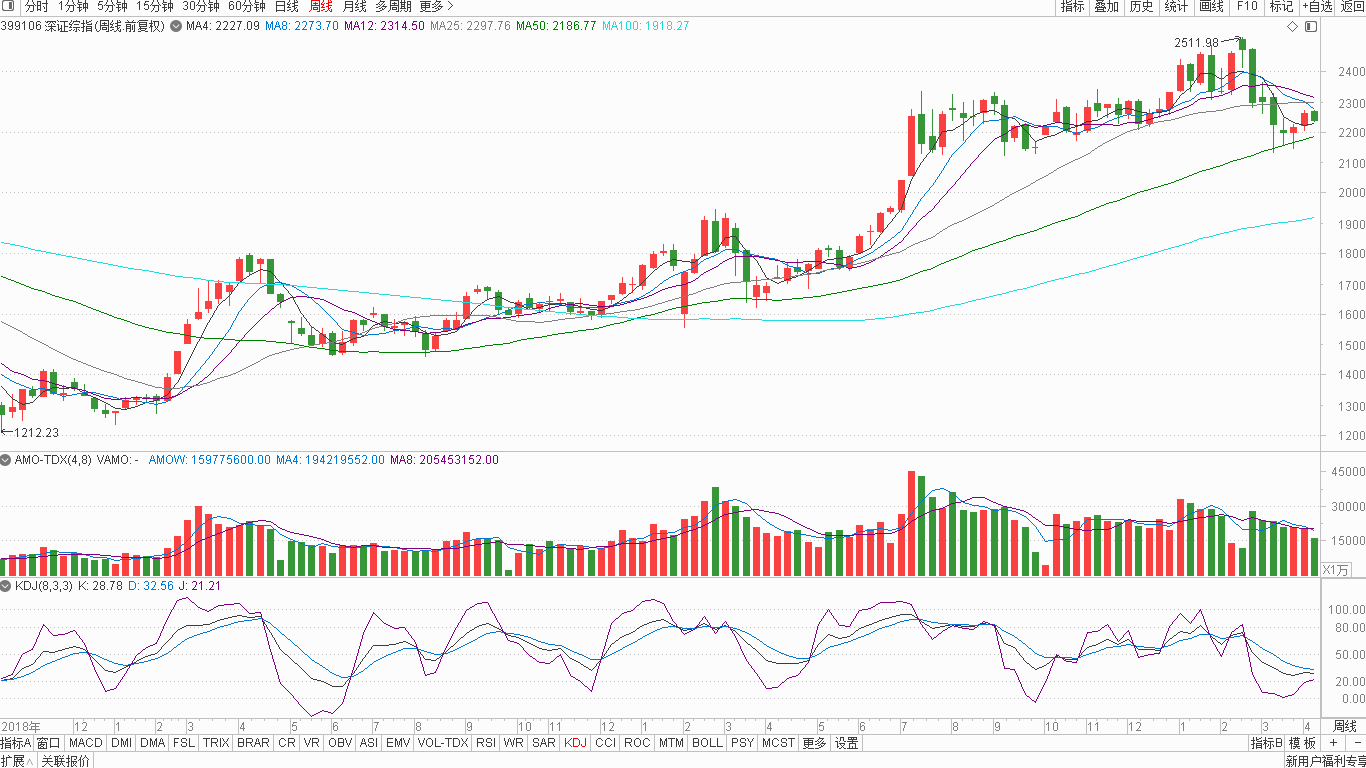Switch indicator to VR

[312, 743]
